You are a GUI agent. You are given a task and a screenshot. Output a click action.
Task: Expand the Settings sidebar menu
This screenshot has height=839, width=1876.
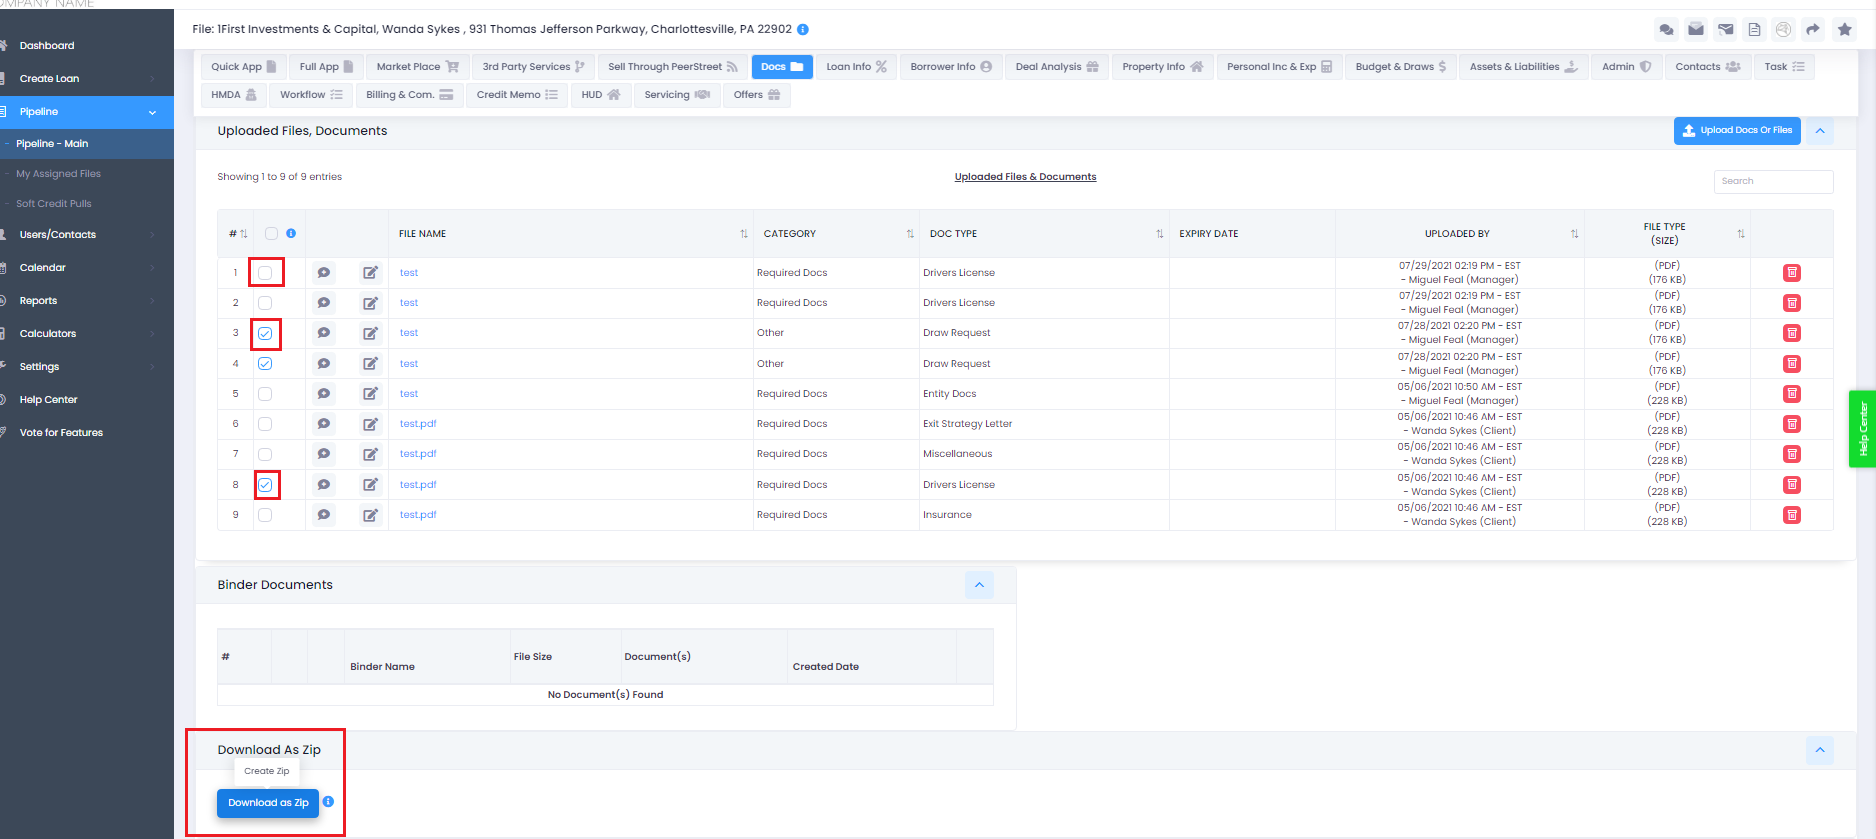pyautogui.click(x=87, y=366)
